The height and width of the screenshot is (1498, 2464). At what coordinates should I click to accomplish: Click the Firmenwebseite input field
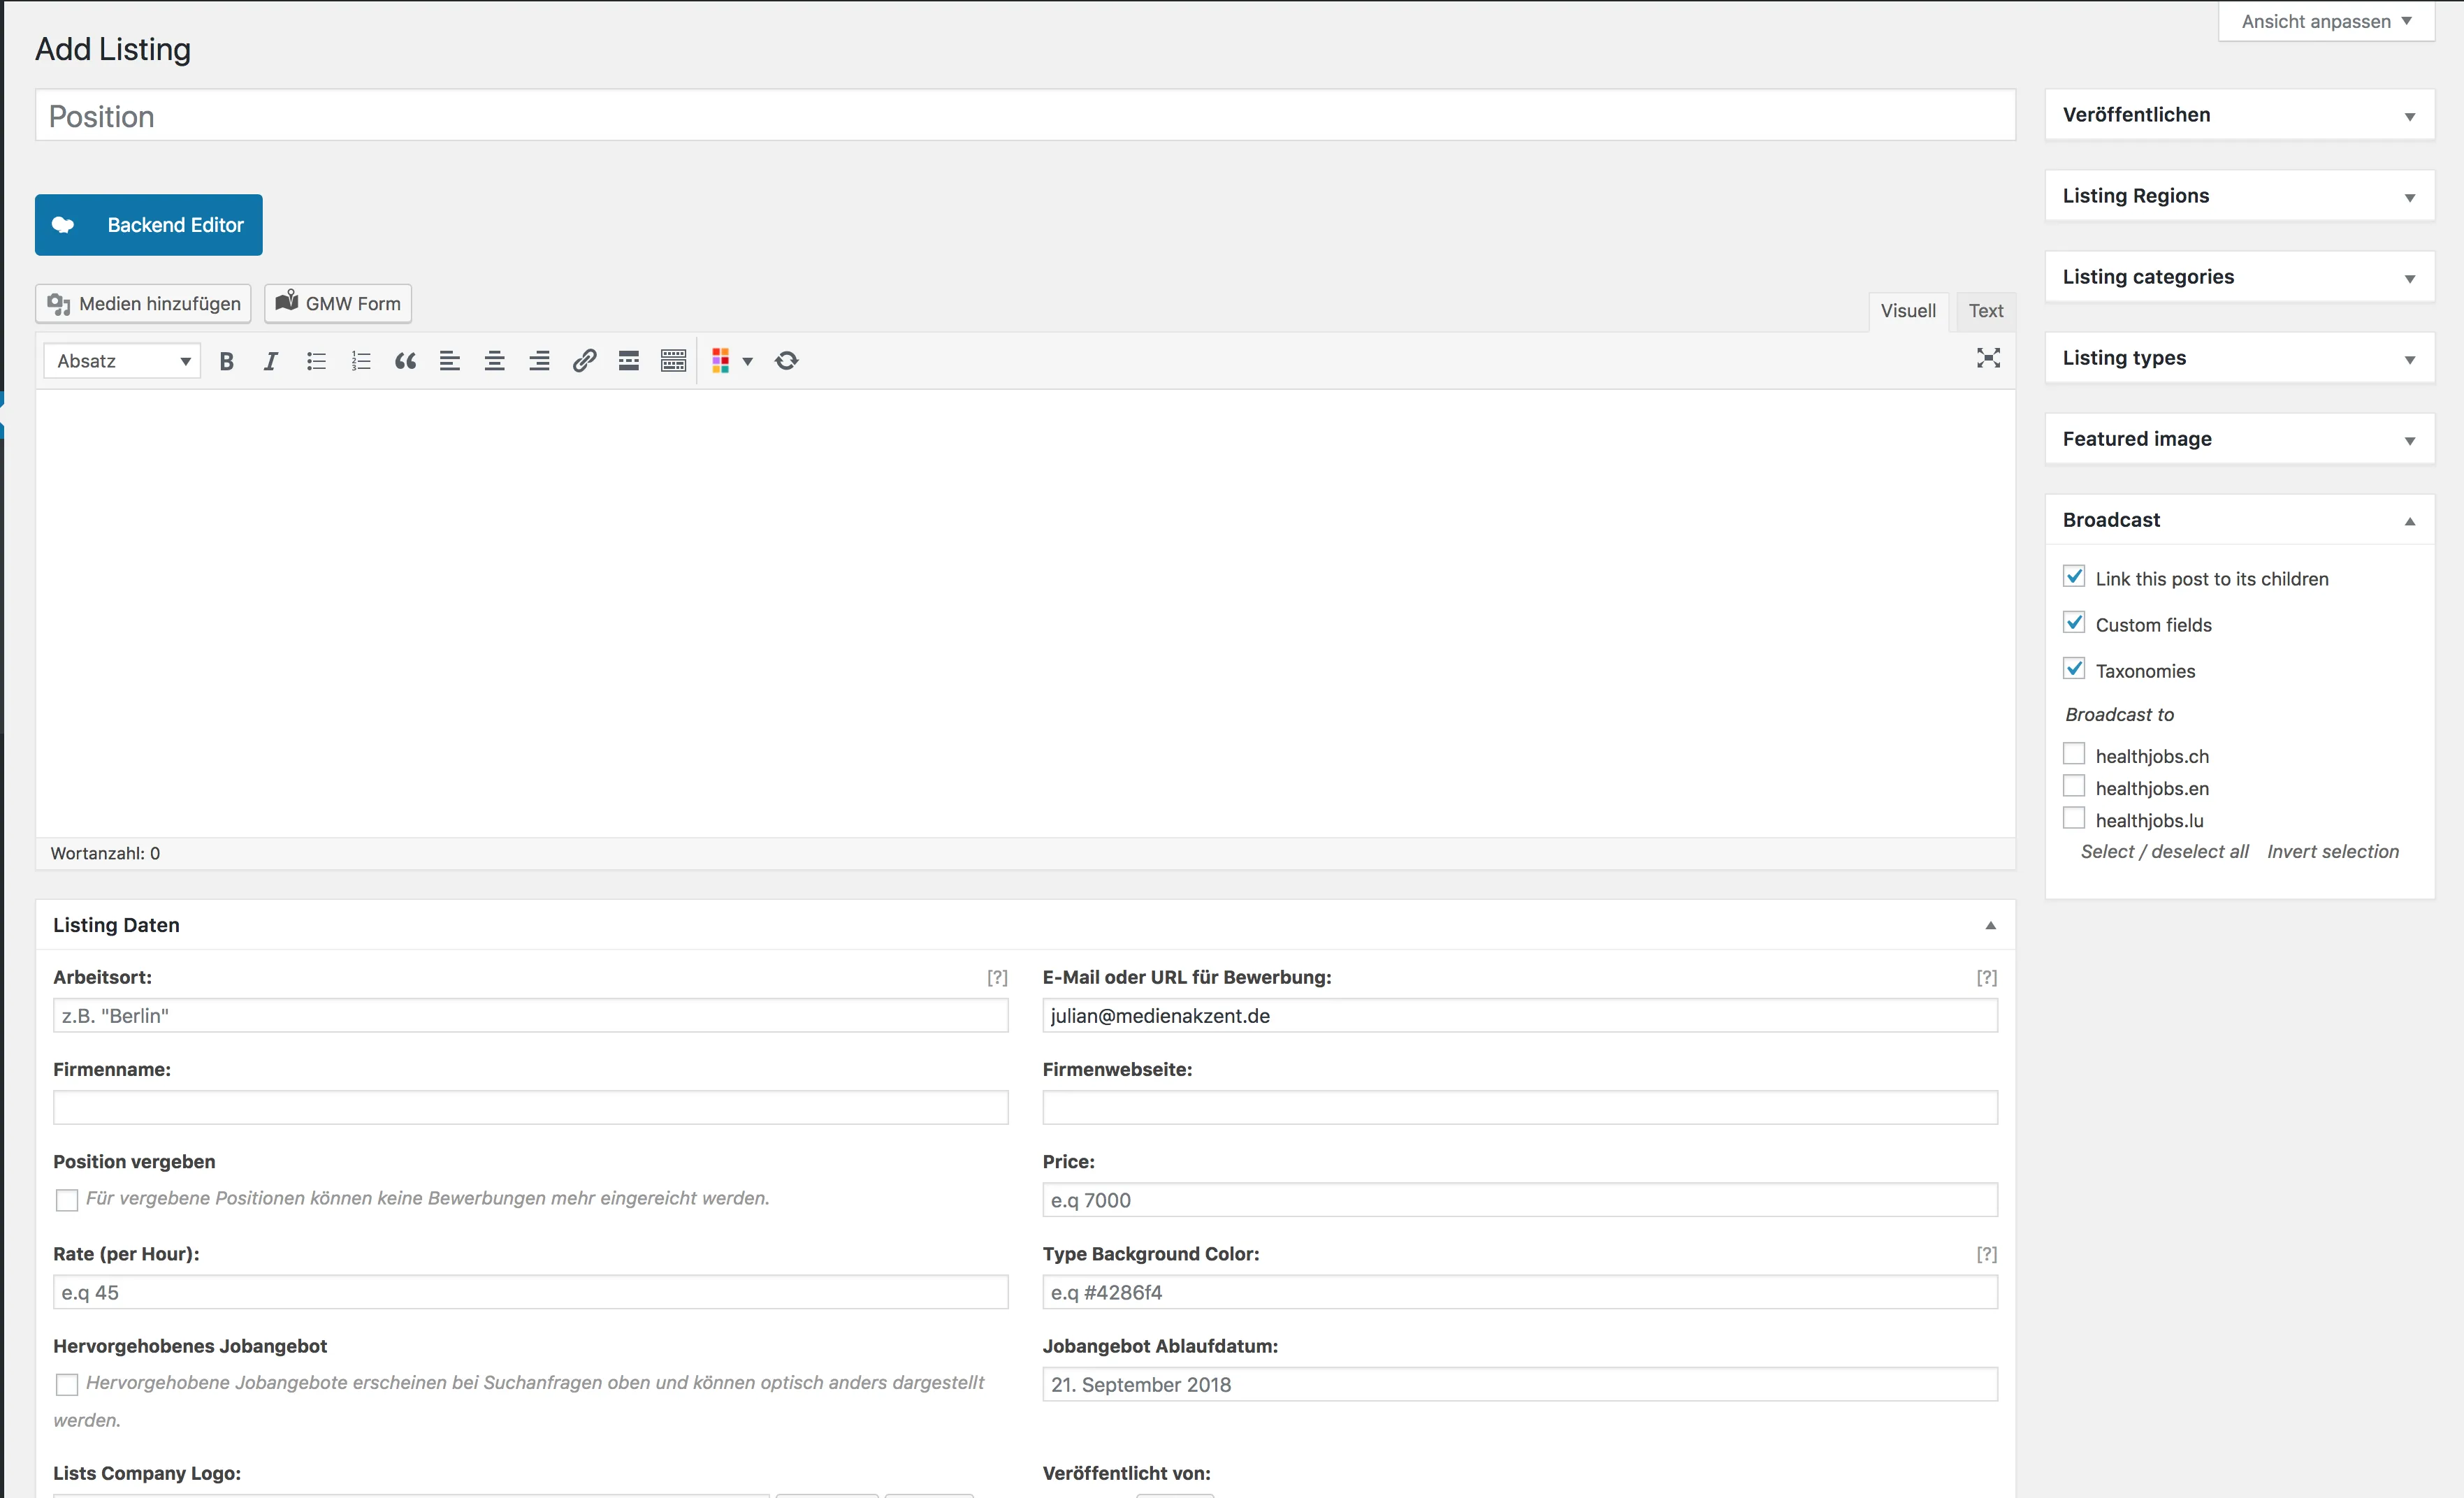pos(1520,1108)
